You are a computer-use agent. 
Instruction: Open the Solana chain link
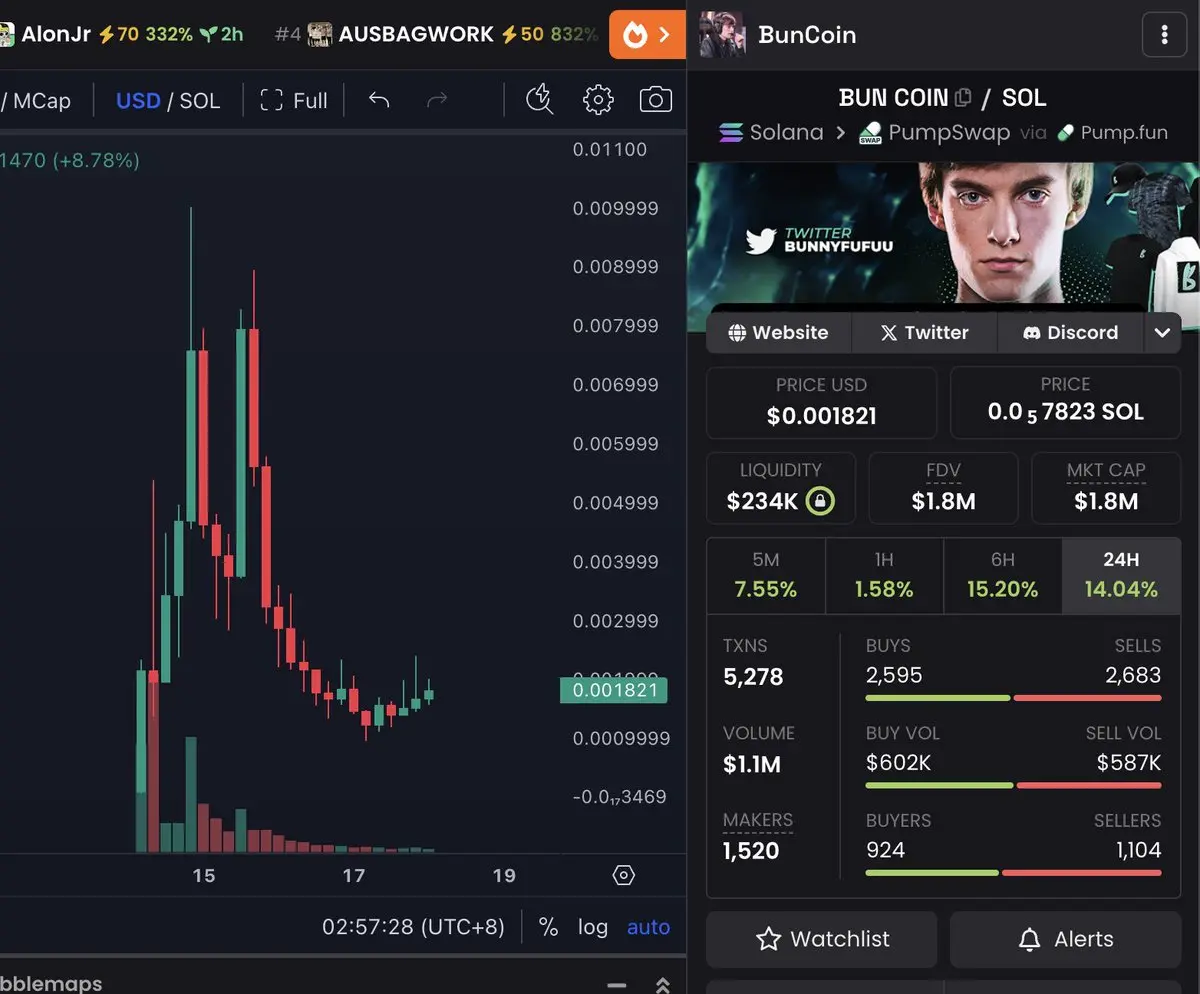point(771,132)
